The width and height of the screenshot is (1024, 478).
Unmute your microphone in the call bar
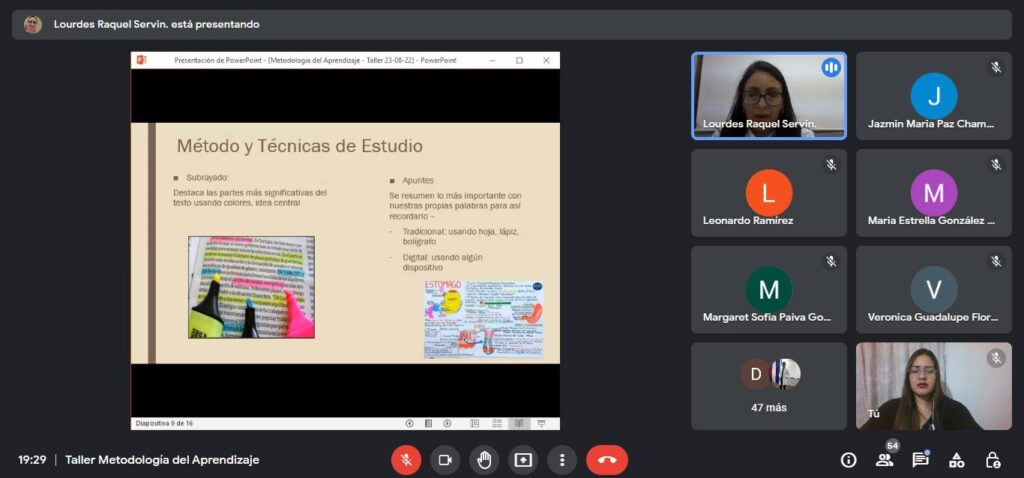pos(406,460)
